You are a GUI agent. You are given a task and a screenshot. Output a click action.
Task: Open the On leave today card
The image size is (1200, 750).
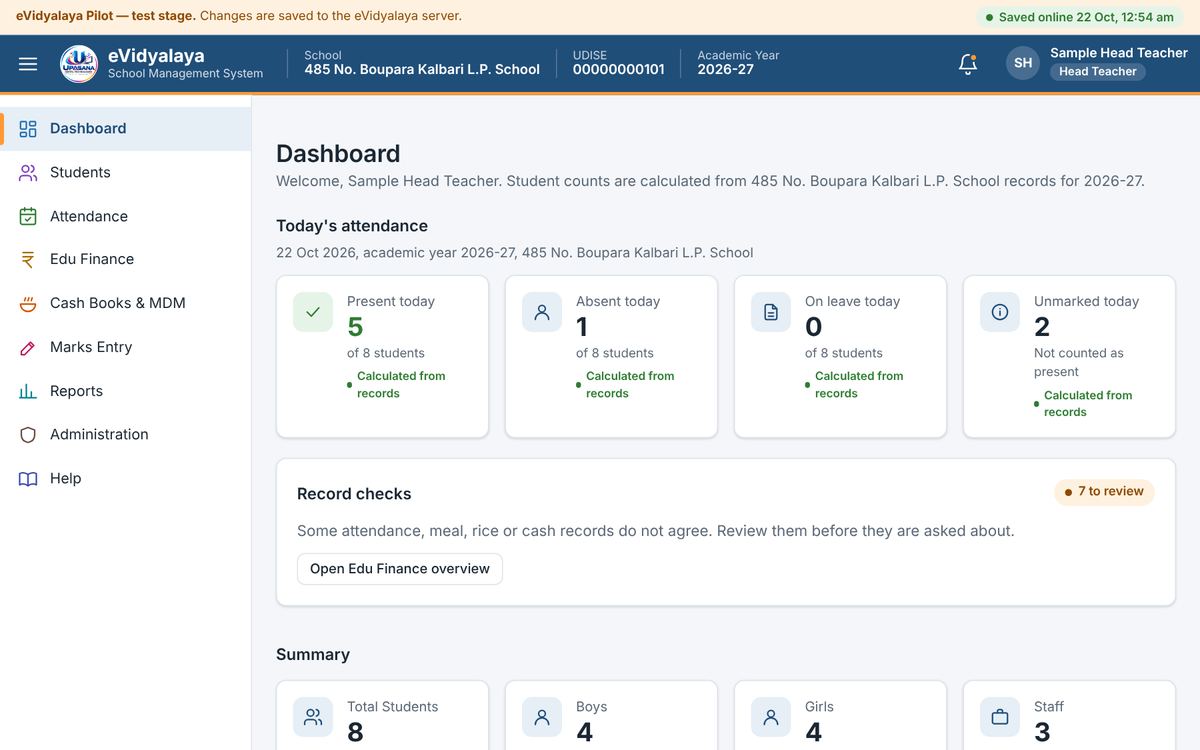(841, 357)
